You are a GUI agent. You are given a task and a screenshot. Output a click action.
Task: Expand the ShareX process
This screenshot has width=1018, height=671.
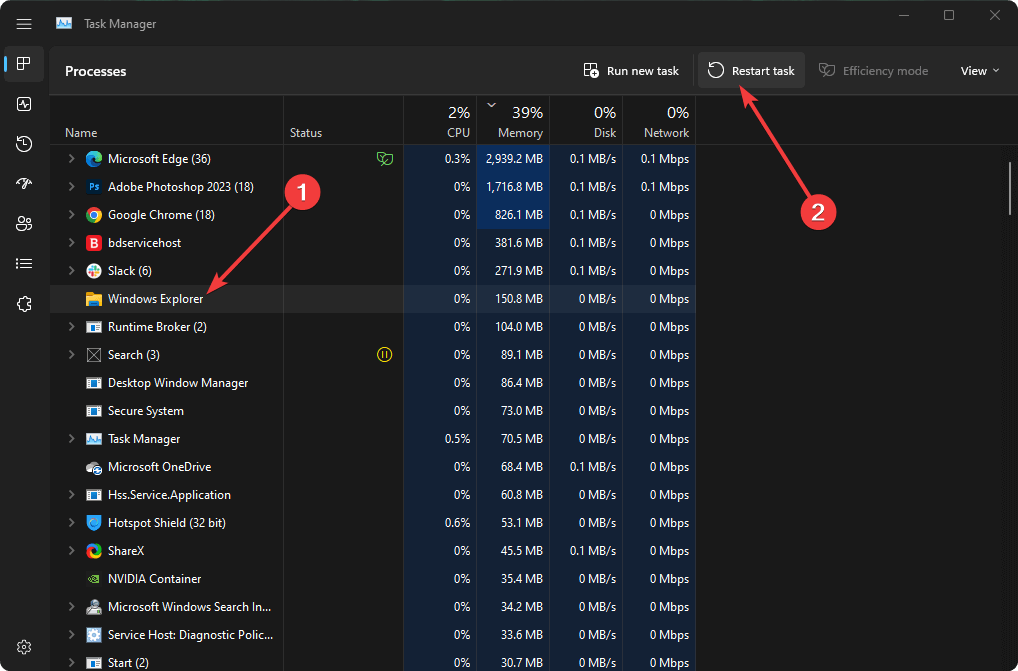(71, 551)
